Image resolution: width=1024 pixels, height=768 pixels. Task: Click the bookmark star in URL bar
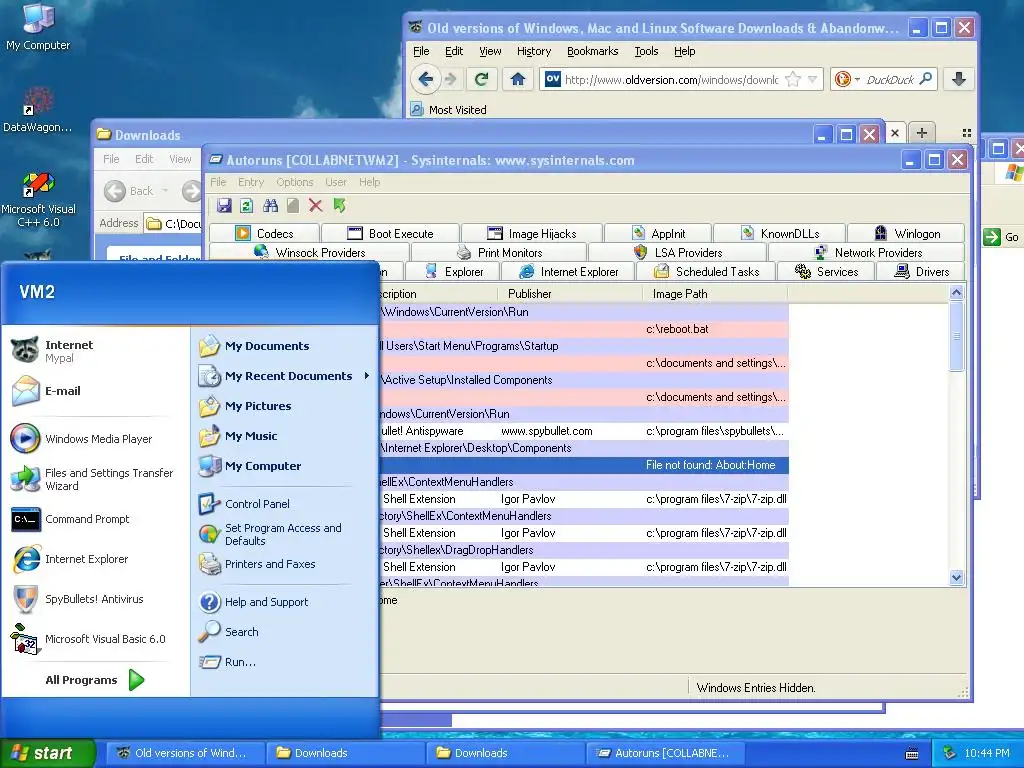coord(793,80)
